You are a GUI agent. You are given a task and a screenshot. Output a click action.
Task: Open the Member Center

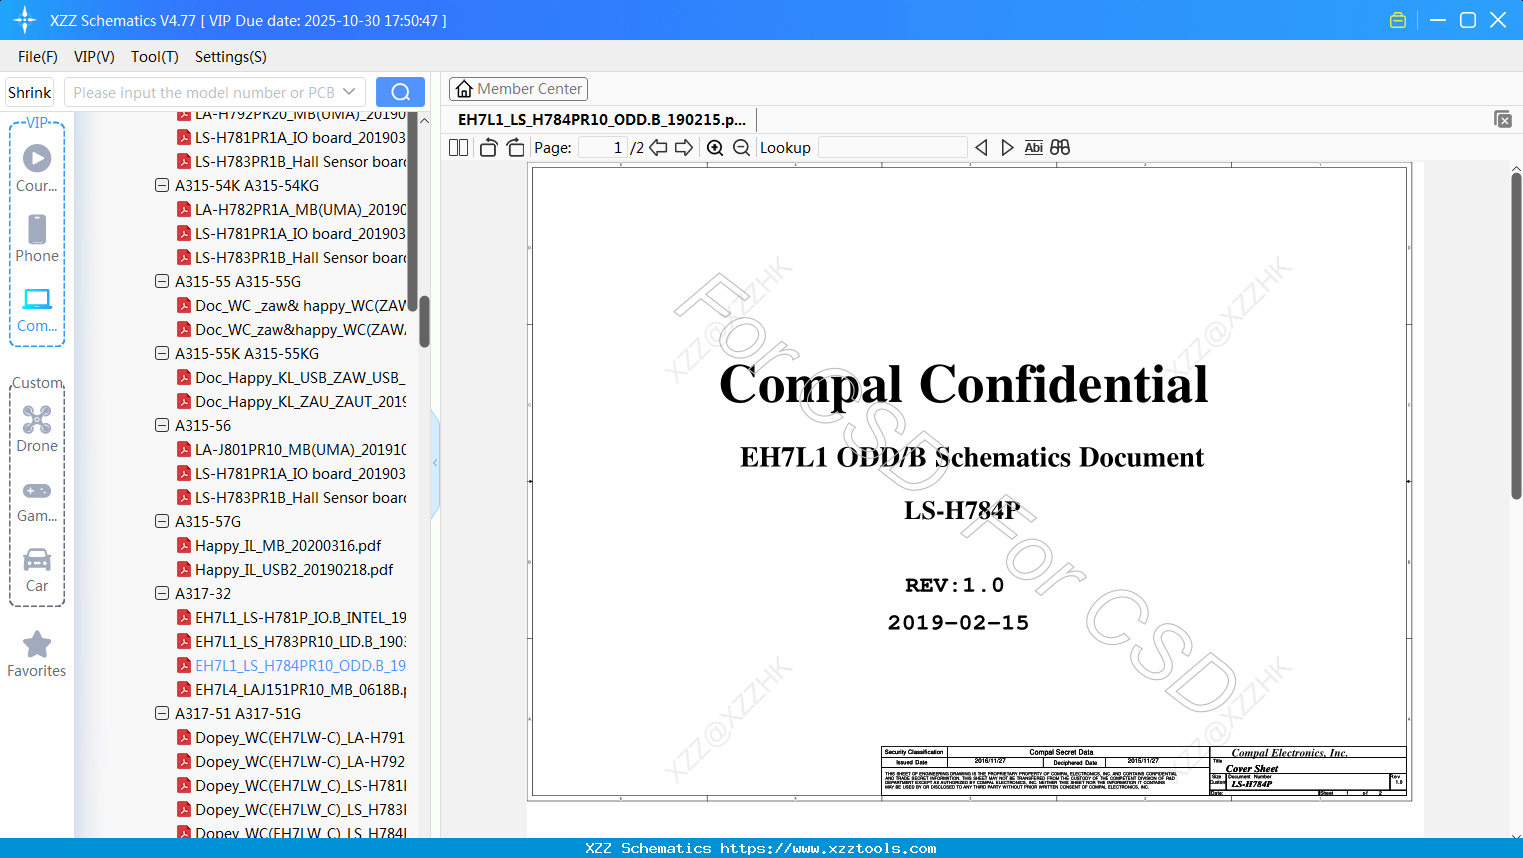tap(518, 89)
